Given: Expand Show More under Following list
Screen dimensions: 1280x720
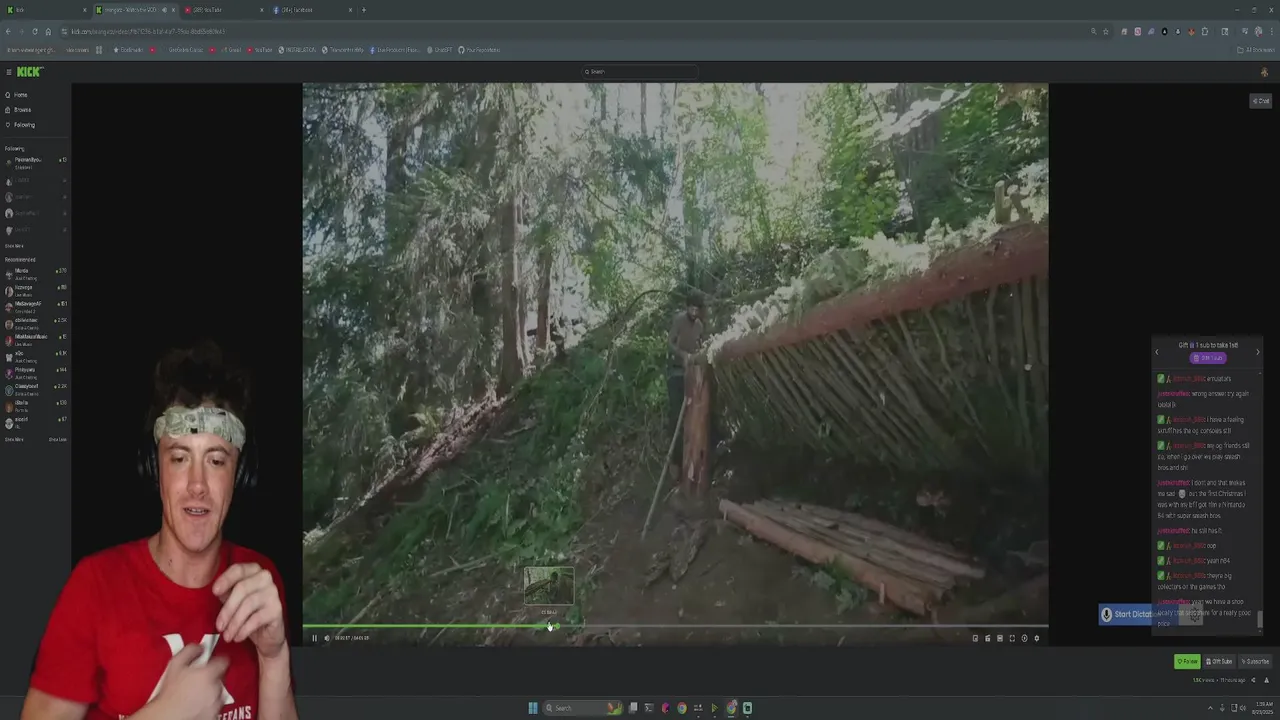Looking at the screenshot, I should [x=14, y=246].
